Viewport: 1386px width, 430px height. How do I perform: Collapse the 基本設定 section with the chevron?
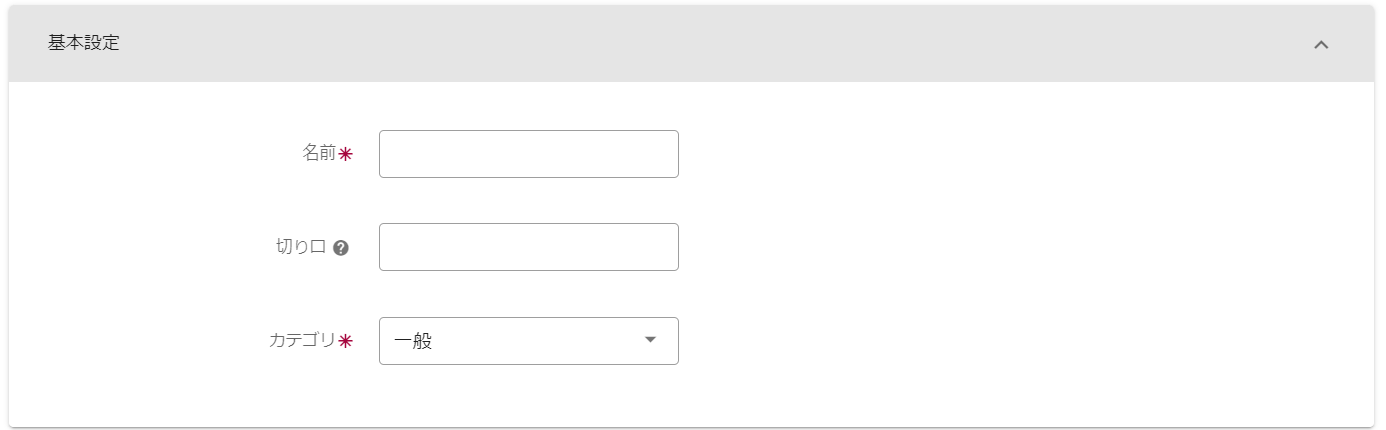tap(1321, 45)
